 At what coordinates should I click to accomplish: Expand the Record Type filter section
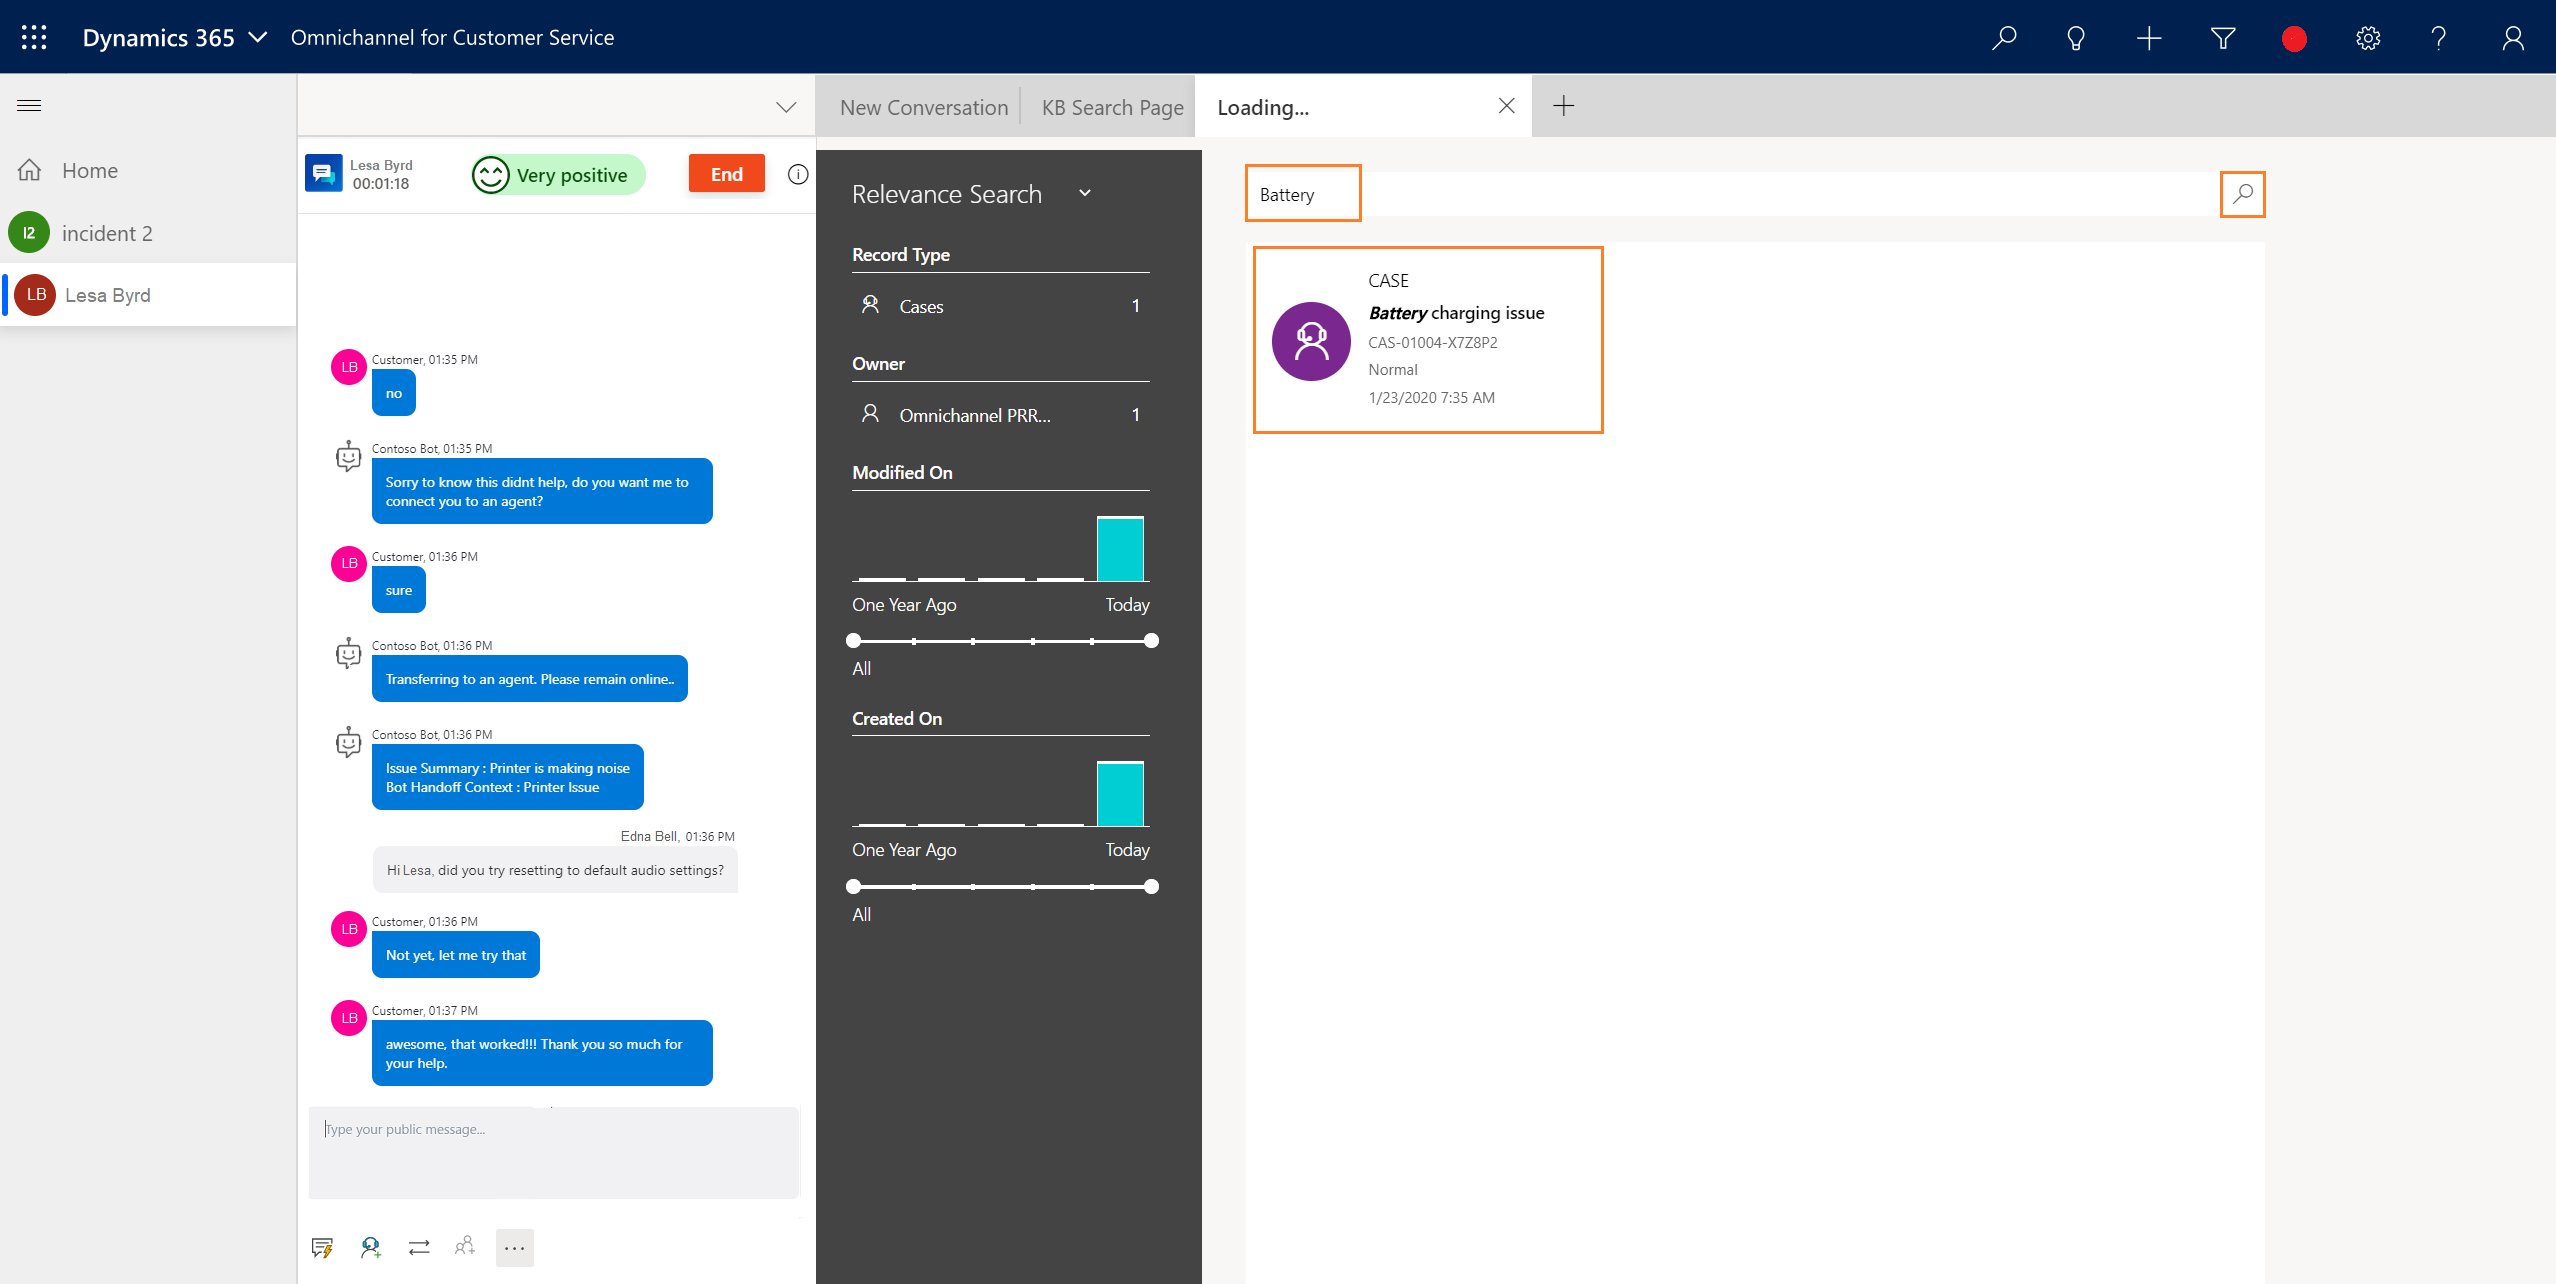(902, 254)
